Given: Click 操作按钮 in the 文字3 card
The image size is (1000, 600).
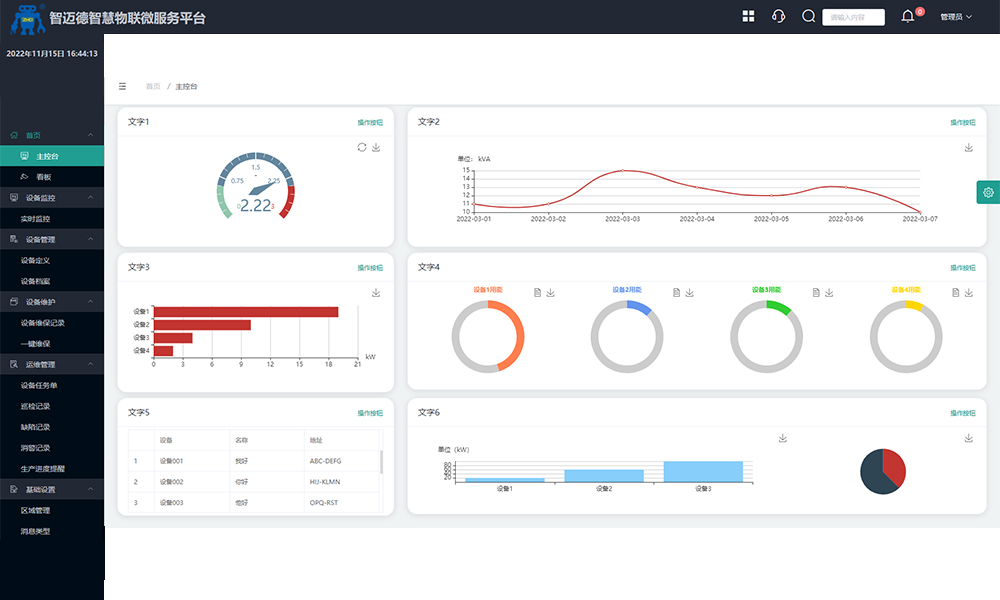Looking at the screenshot, I should (370, 268).
